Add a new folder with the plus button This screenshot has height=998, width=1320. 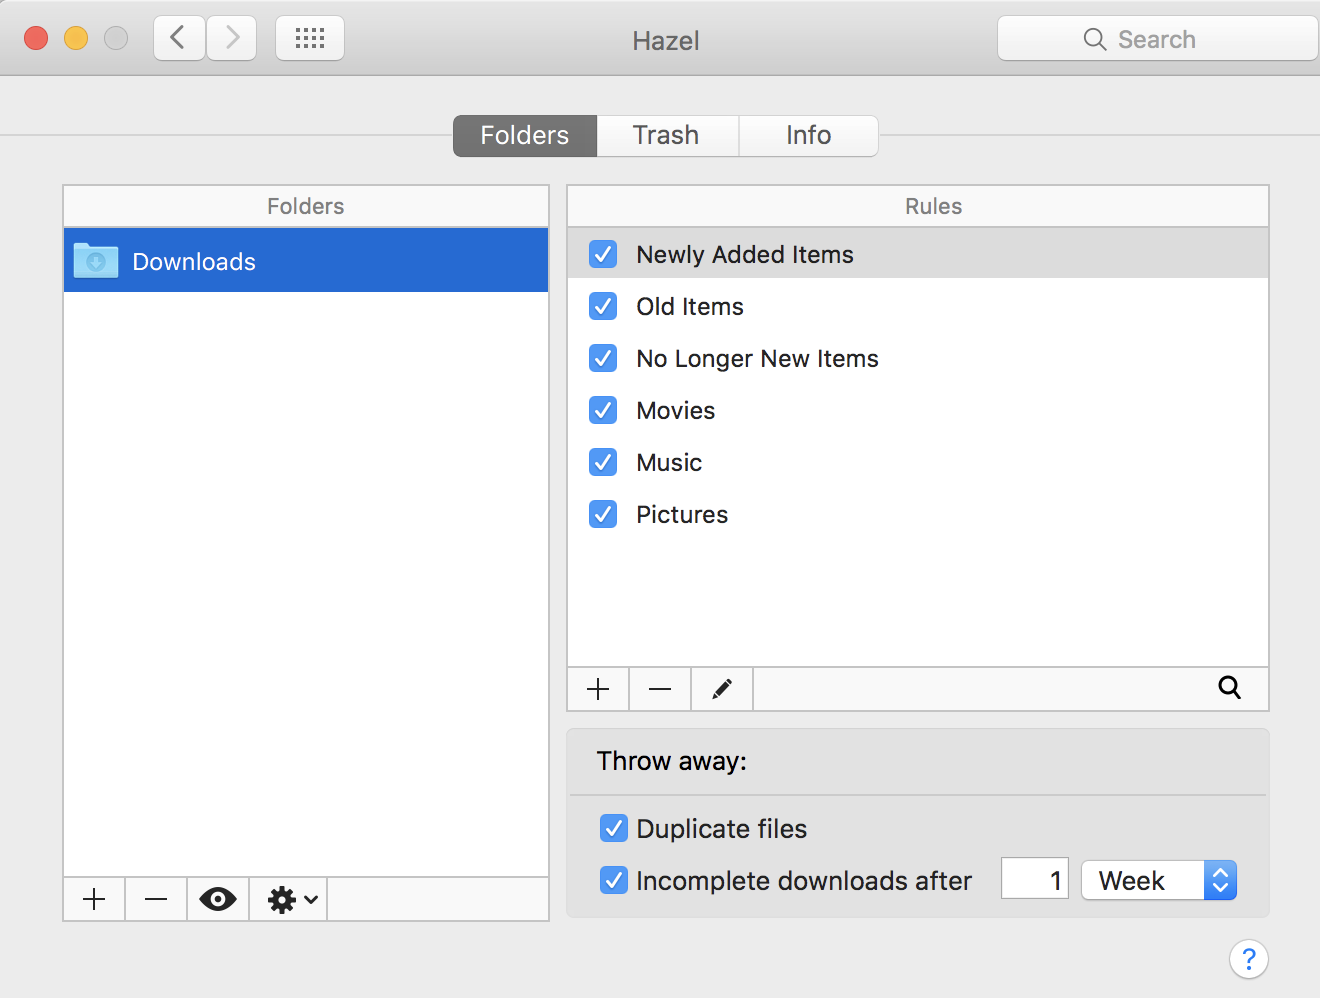click(x=94, y=899)
